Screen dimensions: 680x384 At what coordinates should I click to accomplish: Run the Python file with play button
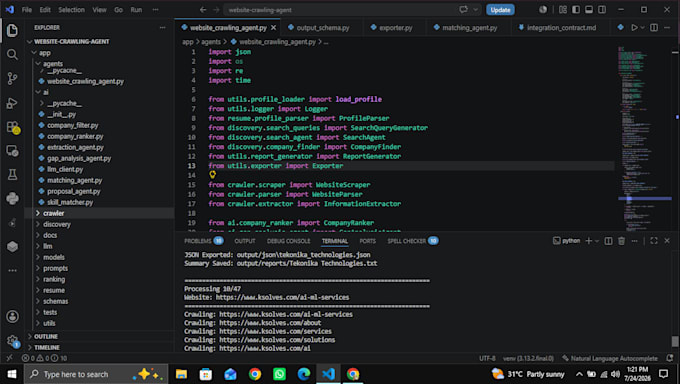(634, 27)
